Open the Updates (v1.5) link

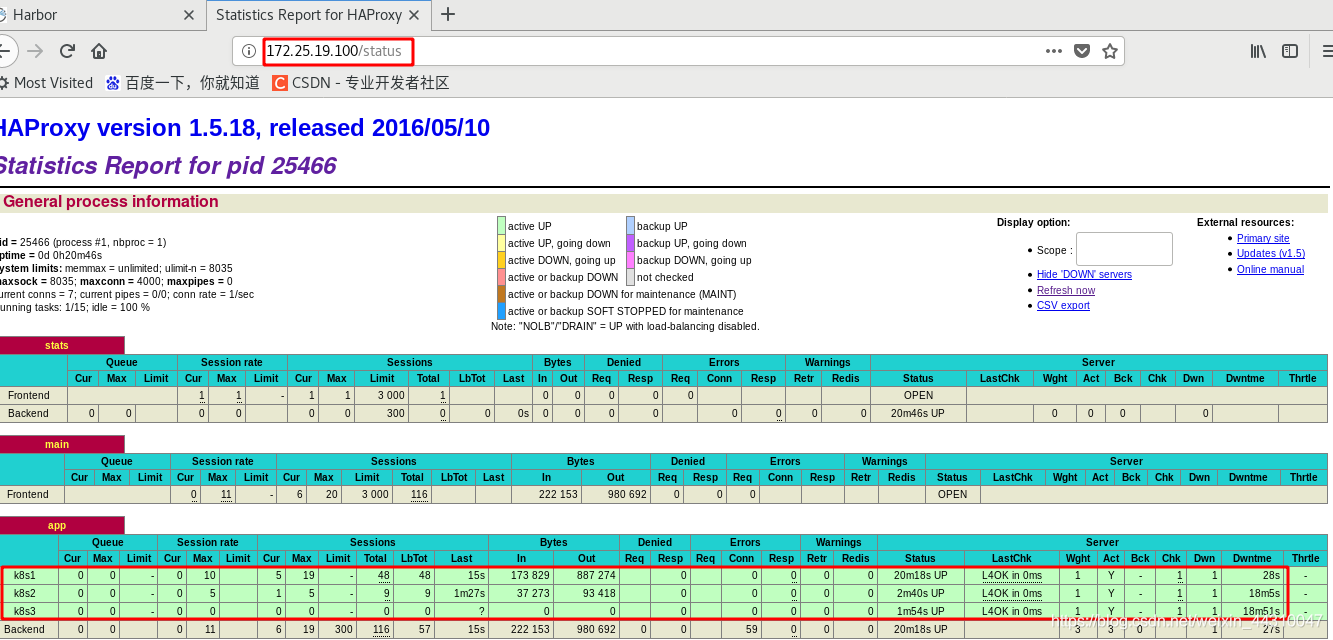click(x=1271, y=253)
